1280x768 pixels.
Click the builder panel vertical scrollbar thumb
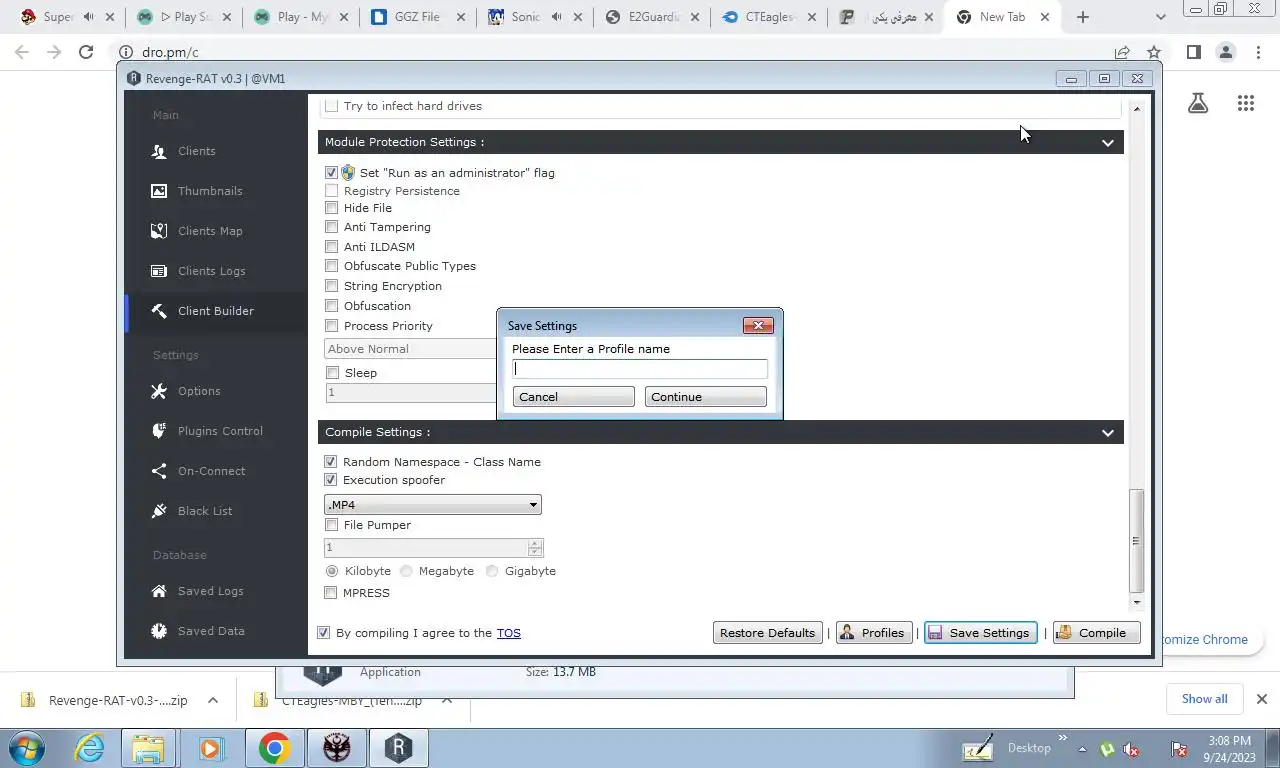pos(1136,541)
